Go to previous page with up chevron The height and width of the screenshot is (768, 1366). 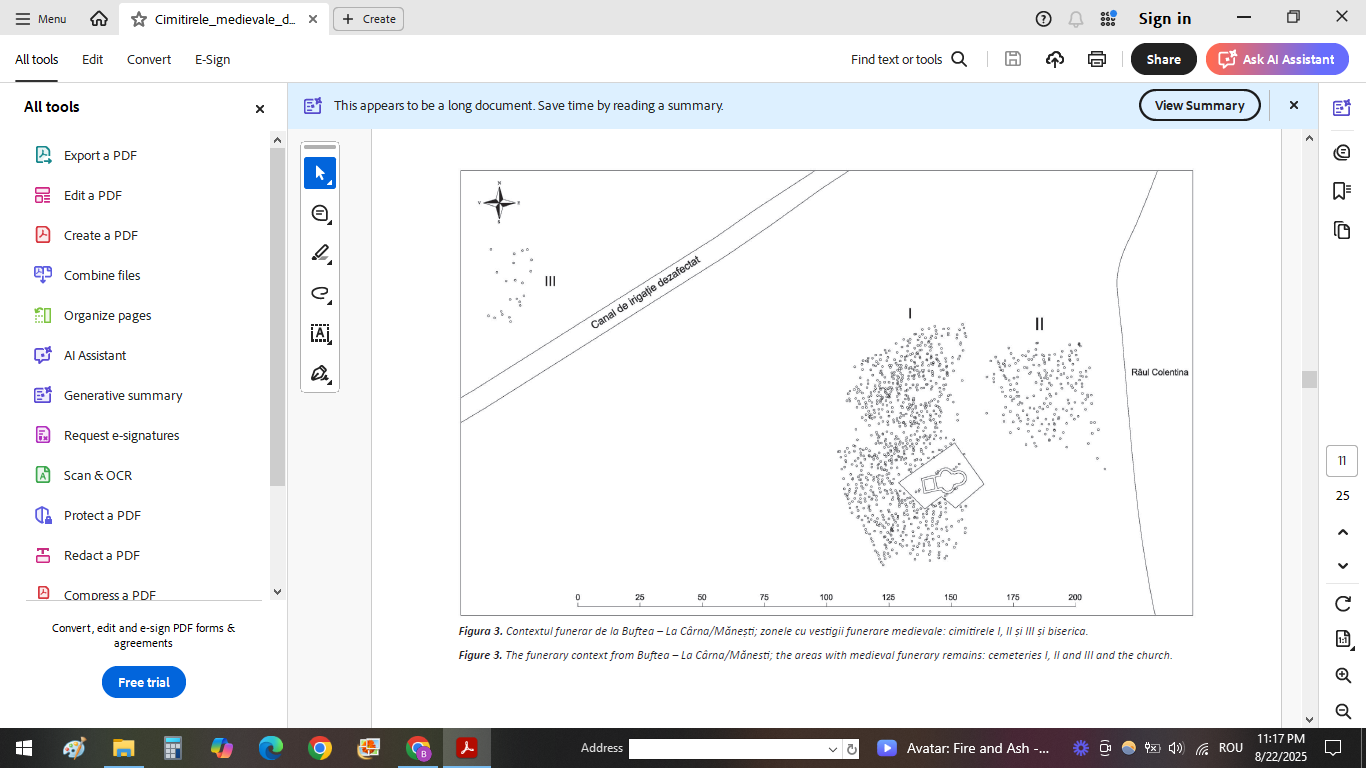[x=1343, y=532]
